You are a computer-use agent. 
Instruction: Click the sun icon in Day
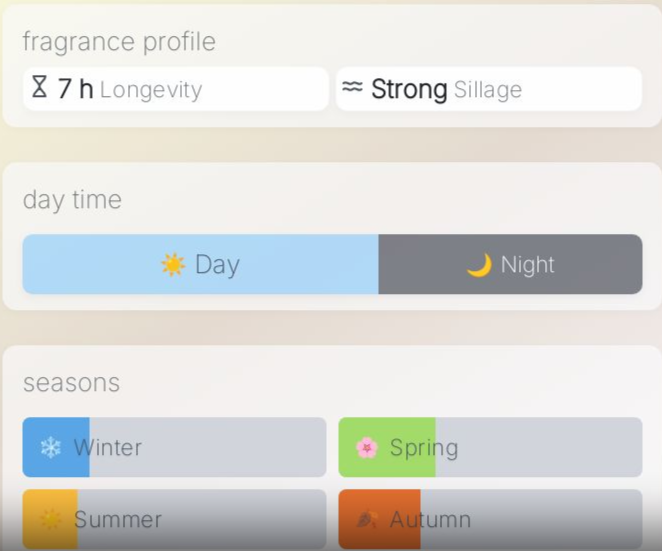click(173, 264)
